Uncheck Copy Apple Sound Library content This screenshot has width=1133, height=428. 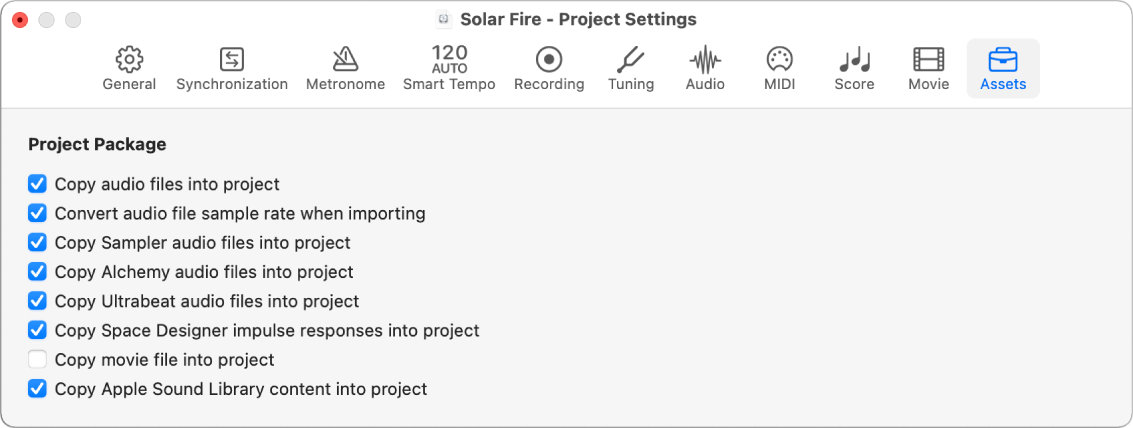click(x=38, y=389)
